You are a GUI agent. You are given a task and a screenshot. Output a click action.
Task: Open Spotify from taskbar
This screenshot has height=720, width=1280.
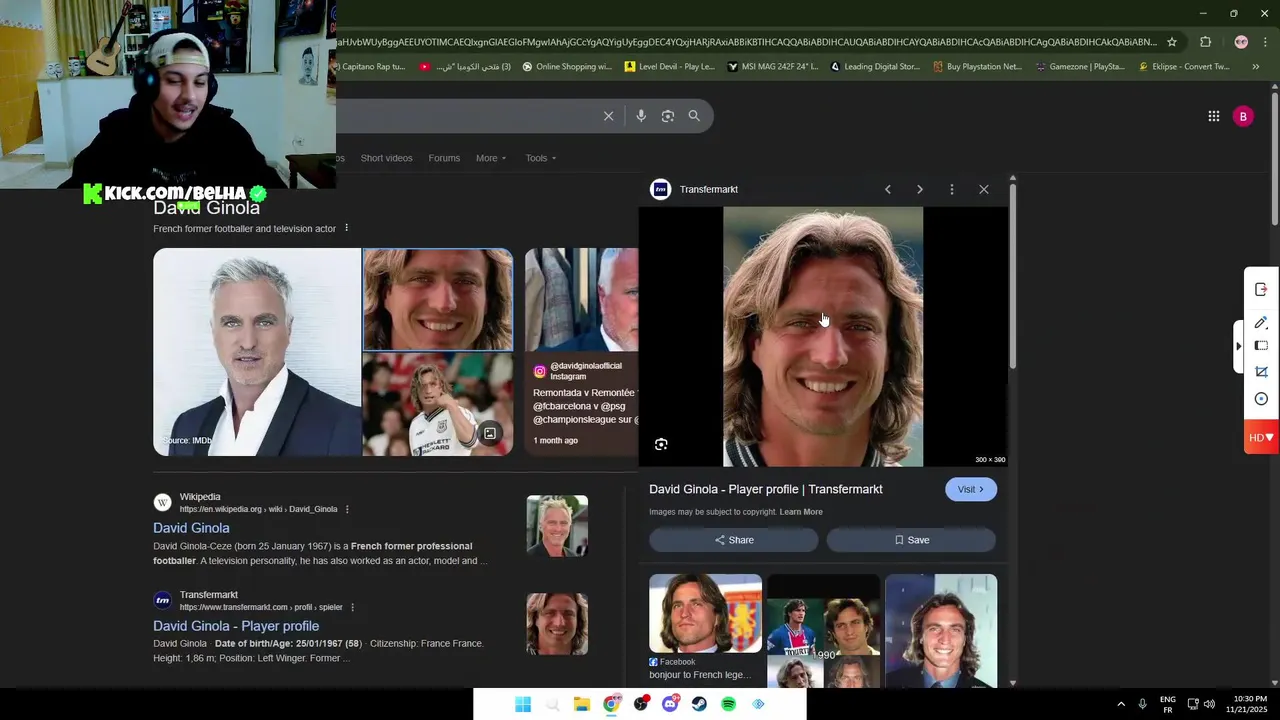(729, 704)
